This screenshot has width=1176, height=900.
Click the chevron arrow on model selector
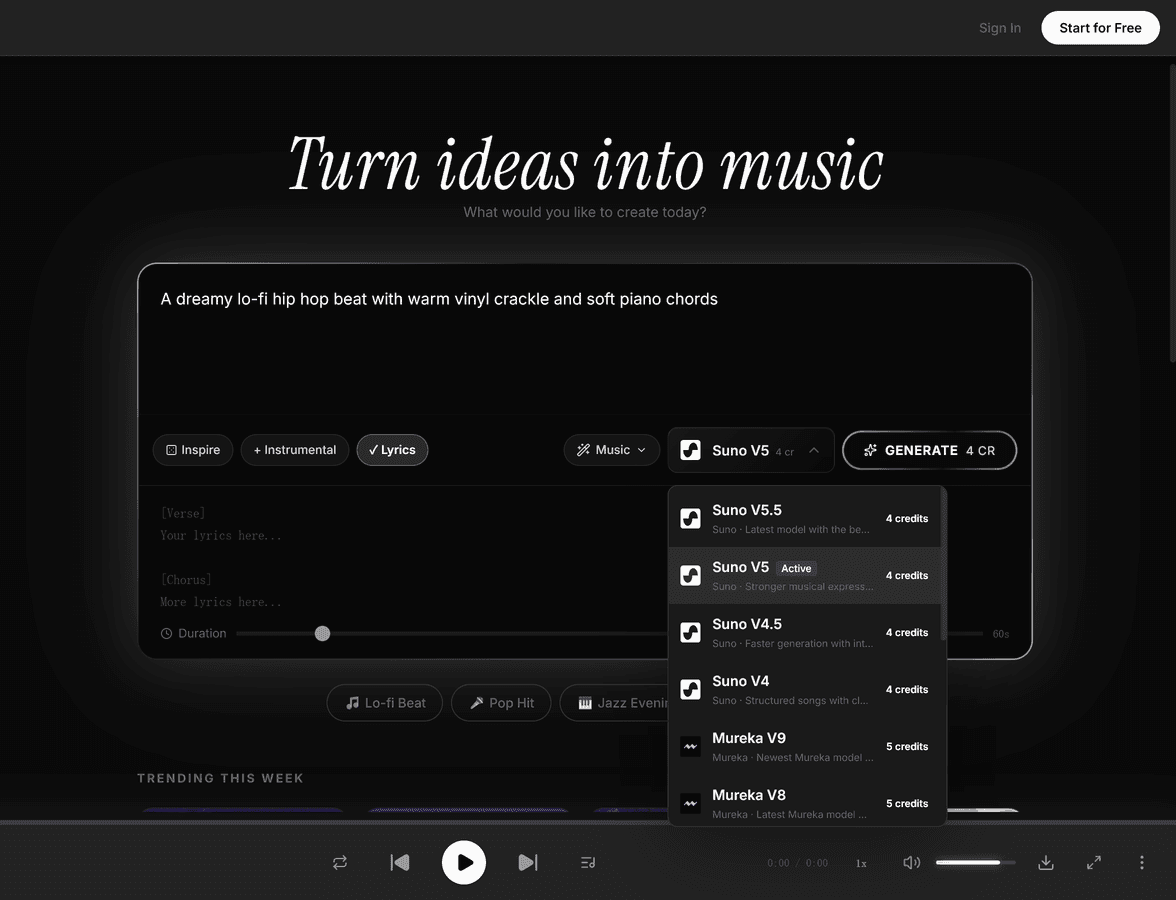[x=814, y=450]
